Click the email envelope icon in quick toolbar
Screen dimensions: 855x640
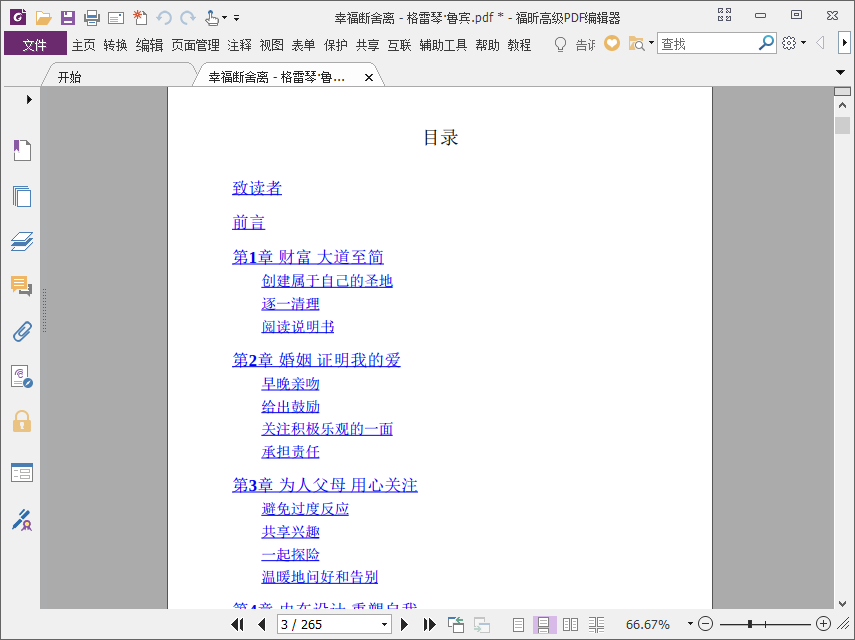point(116,19)
